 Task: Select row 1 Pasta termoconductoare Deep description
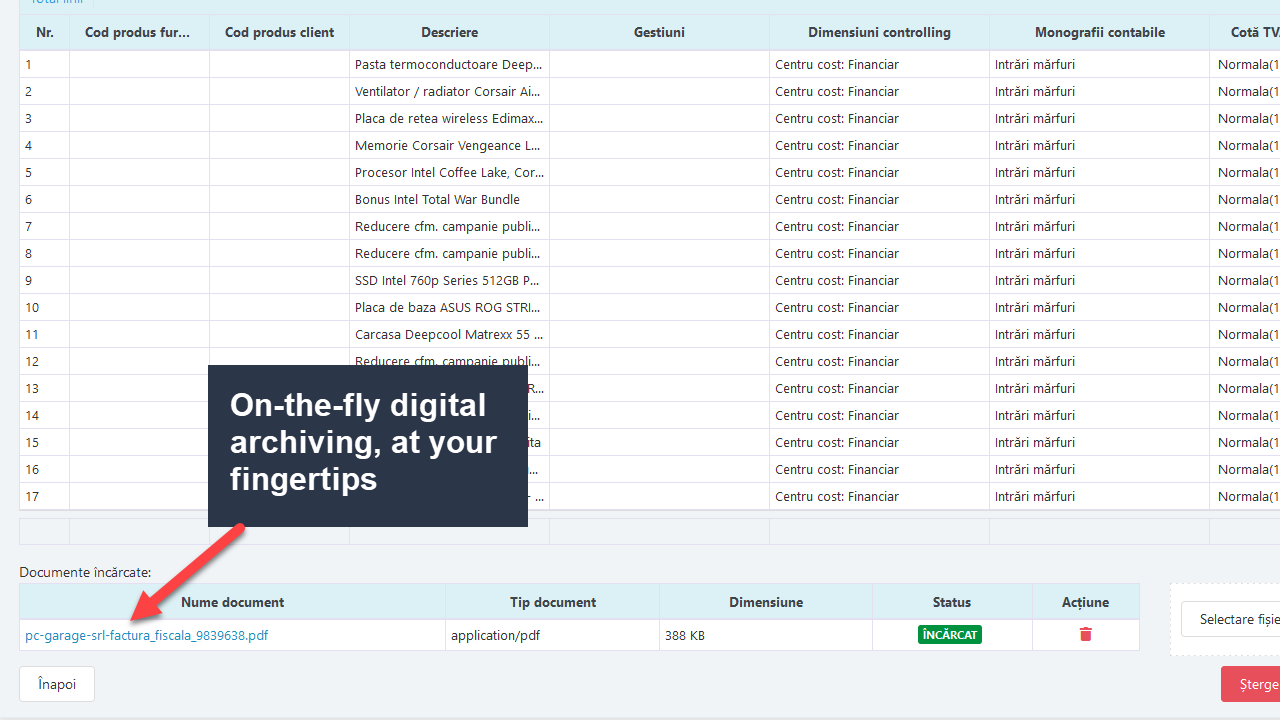coord(450,64)
